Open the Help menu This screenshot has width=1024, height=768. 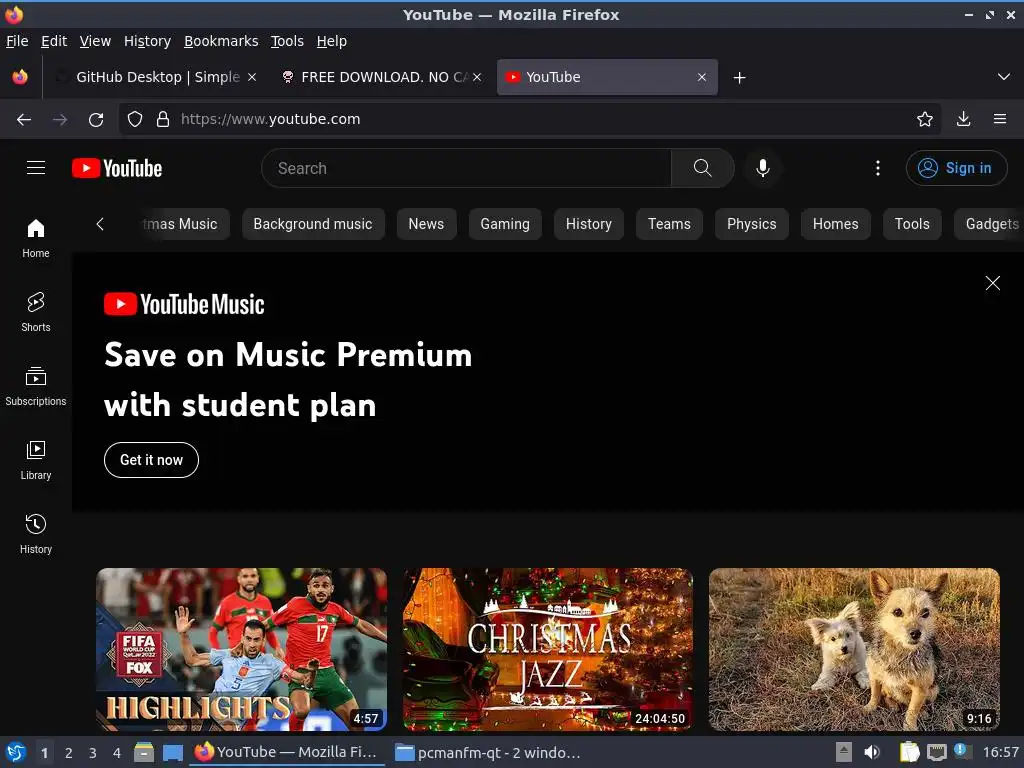tap(332, 41)
